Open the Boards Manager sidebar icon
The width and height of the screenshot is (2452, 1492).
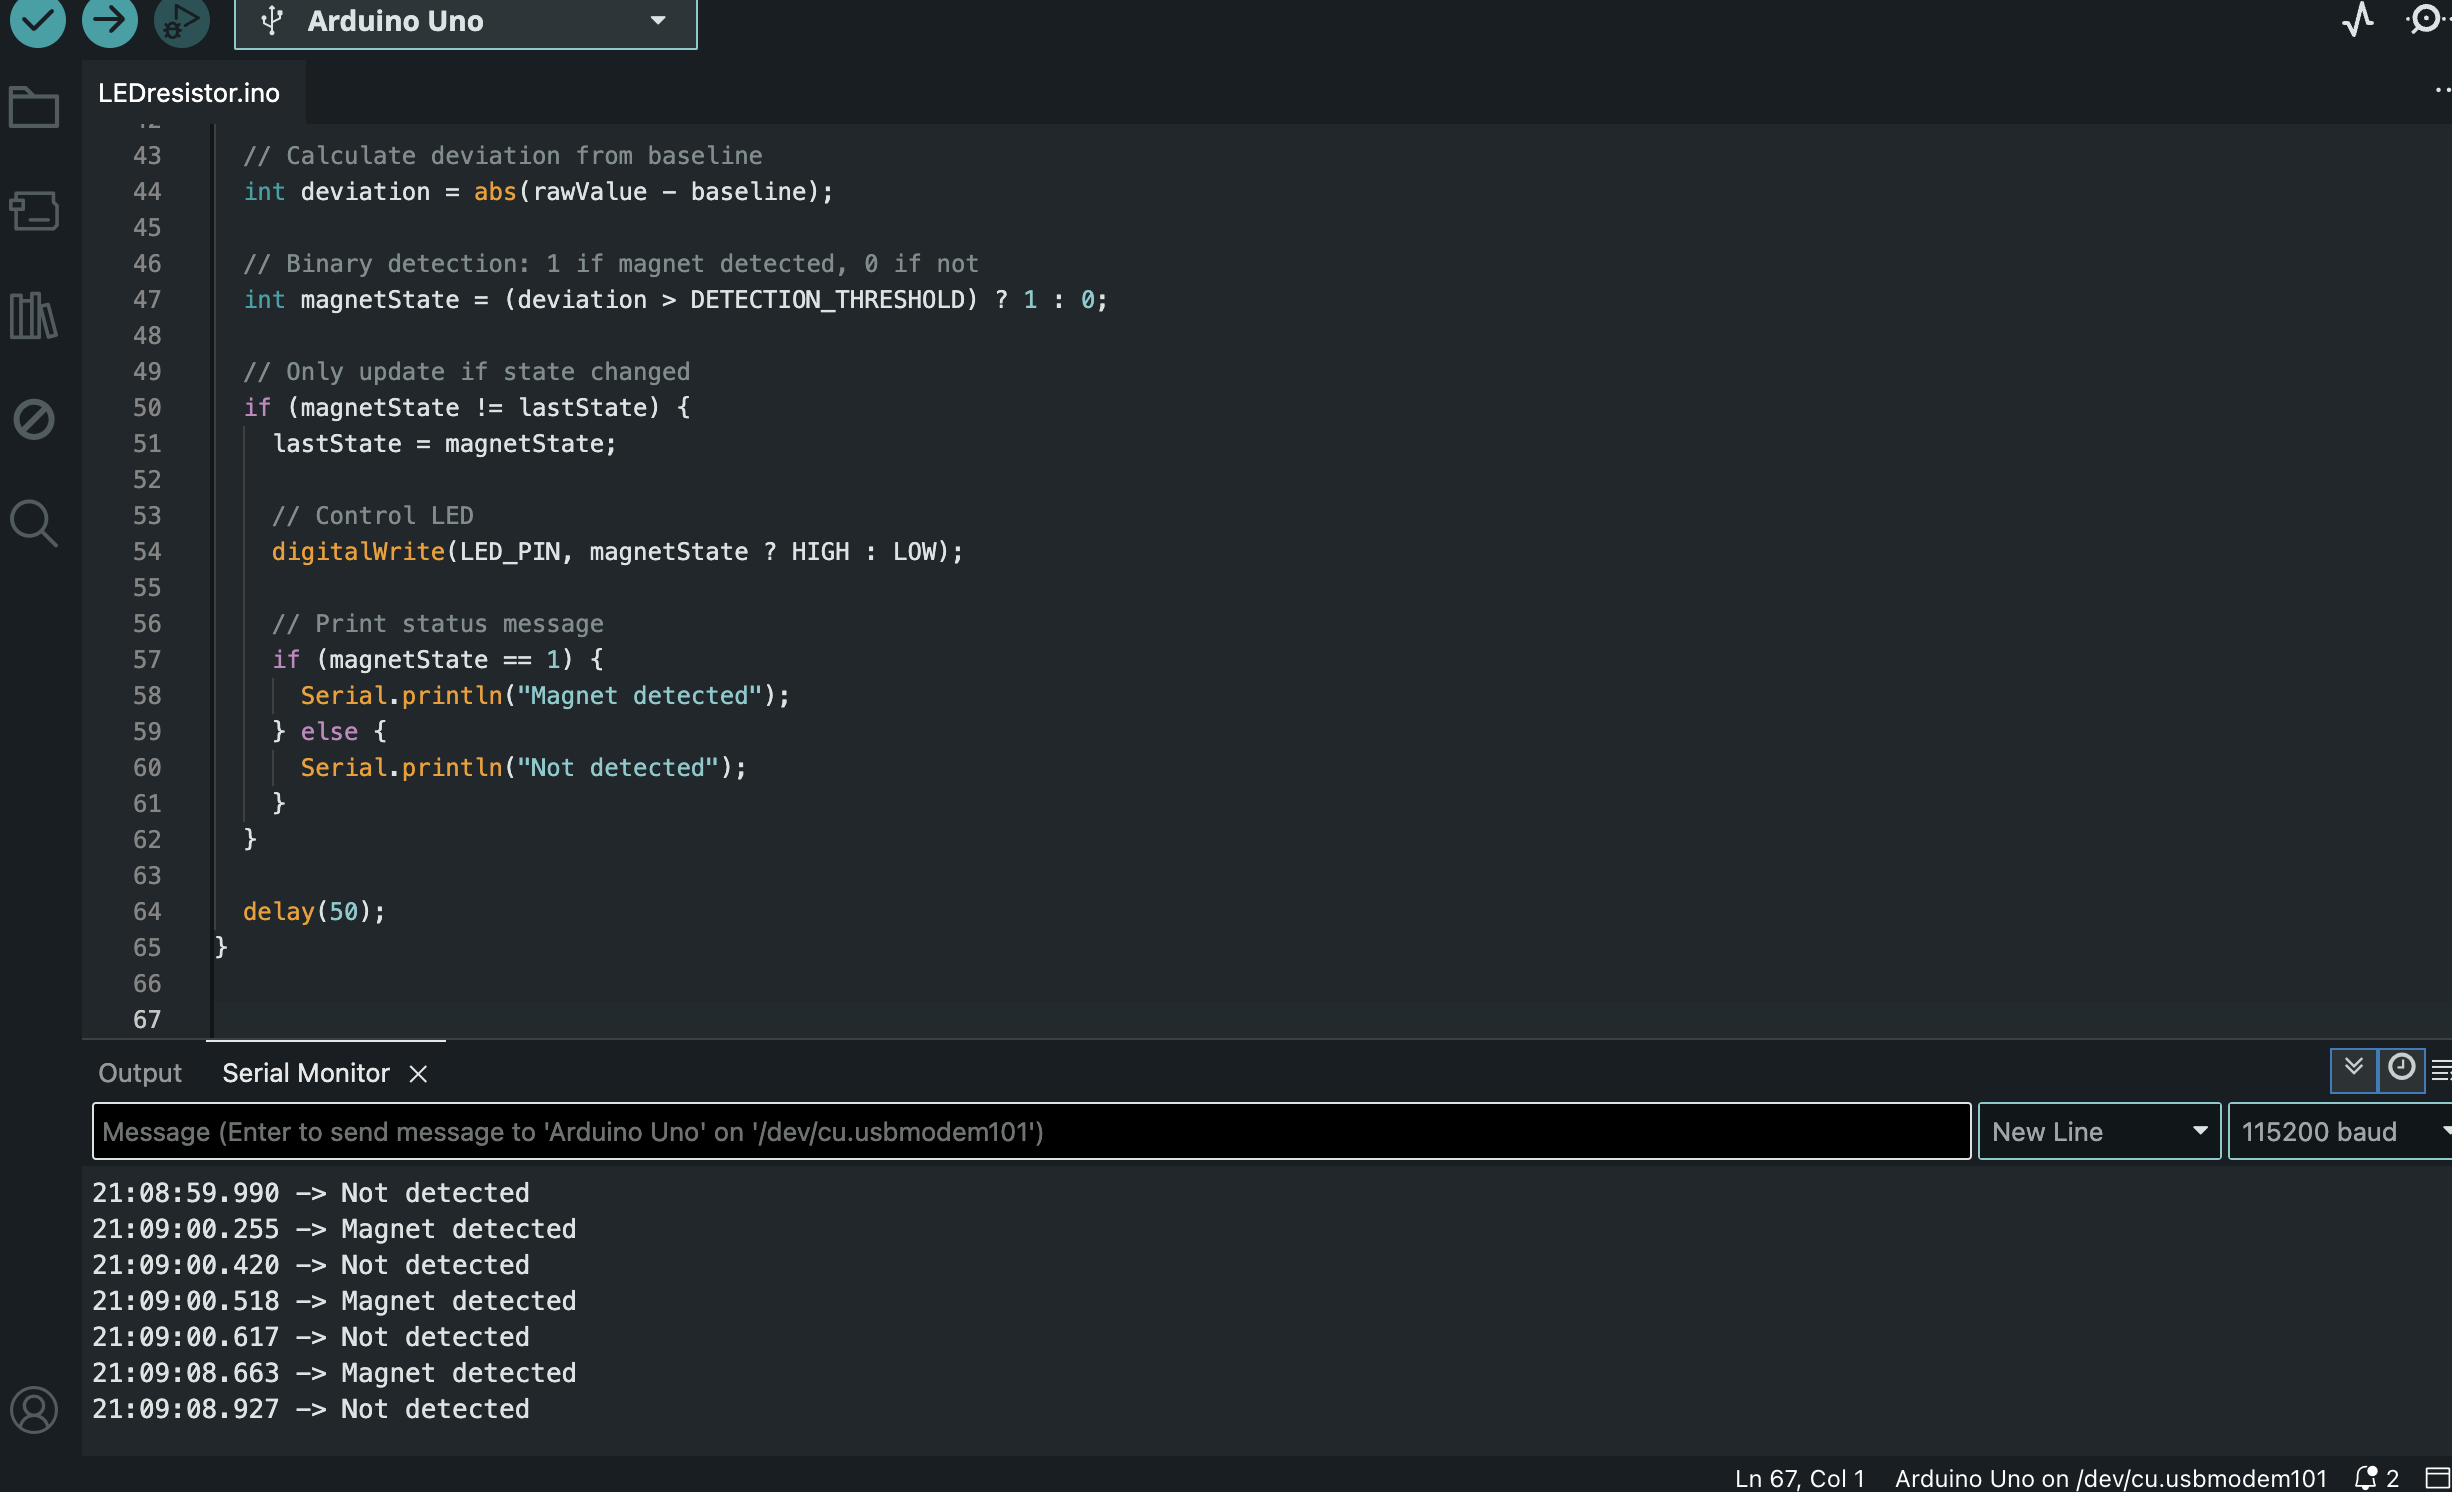coord(34,211)
